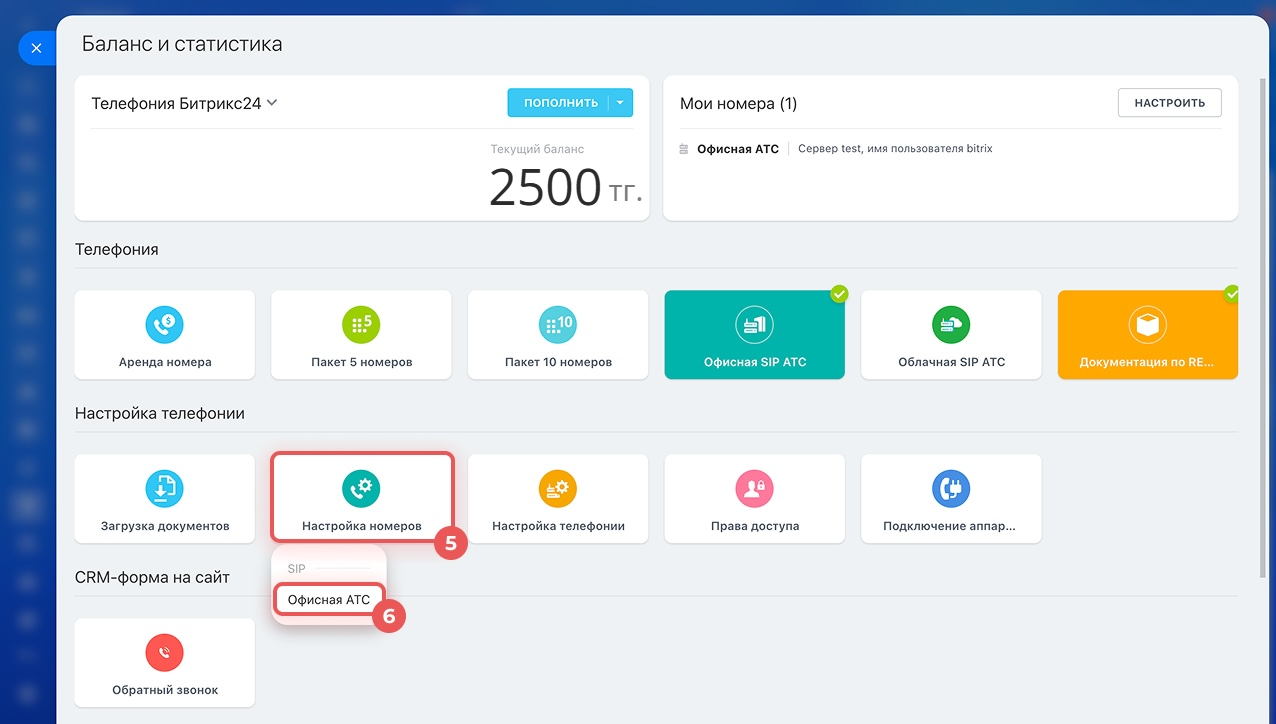This screenshot has width=1276, height=724.
Task: Choose Офисная АТС in popup menu
Action: [328, 600]
